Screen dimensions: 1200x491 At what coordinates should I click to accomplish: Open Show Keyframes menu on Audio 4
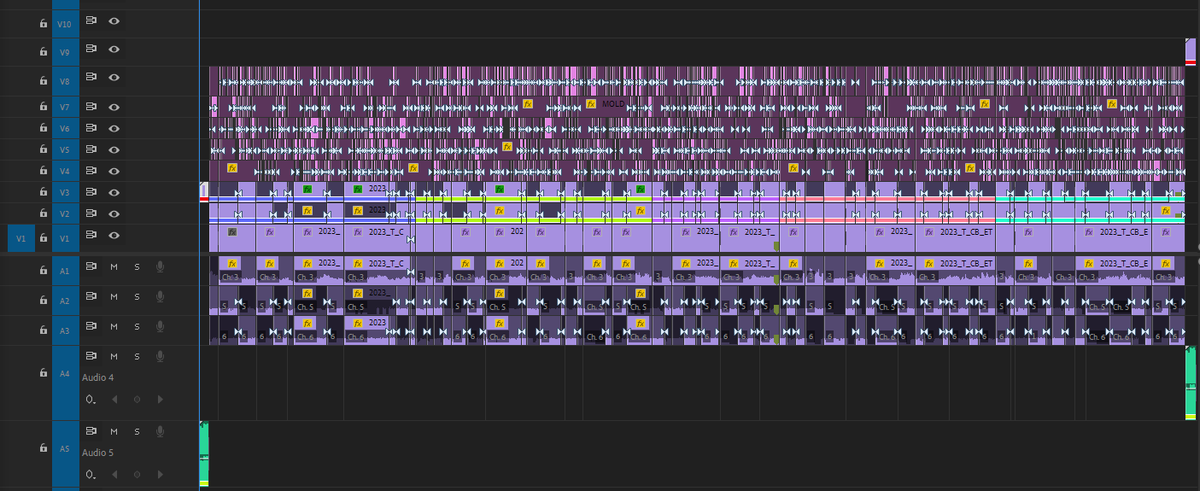(x=91, y=399)
